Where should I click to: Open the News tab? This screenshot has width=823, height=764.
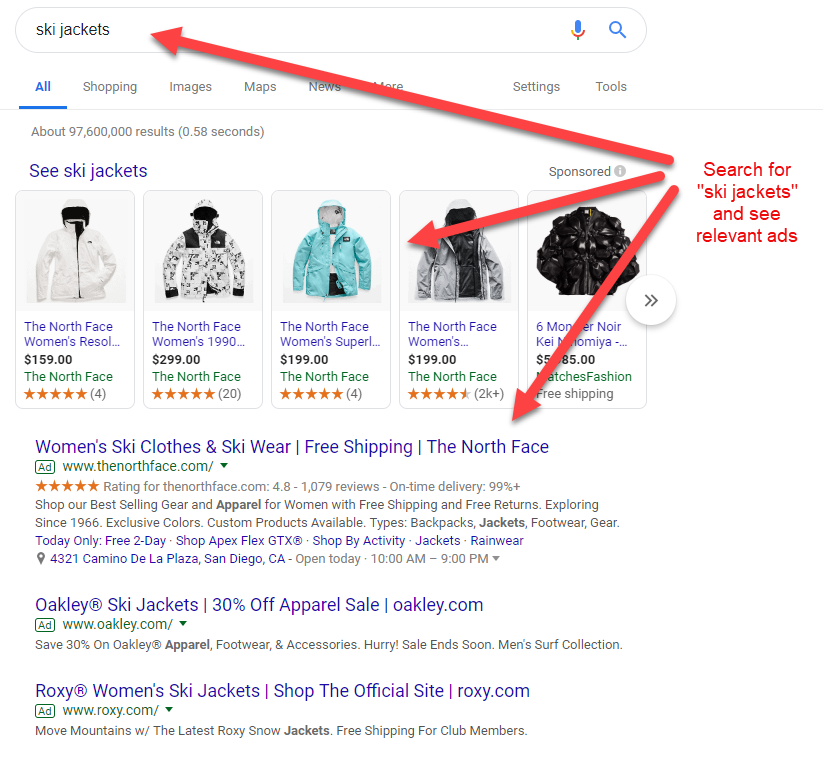(x=324, y=87)
